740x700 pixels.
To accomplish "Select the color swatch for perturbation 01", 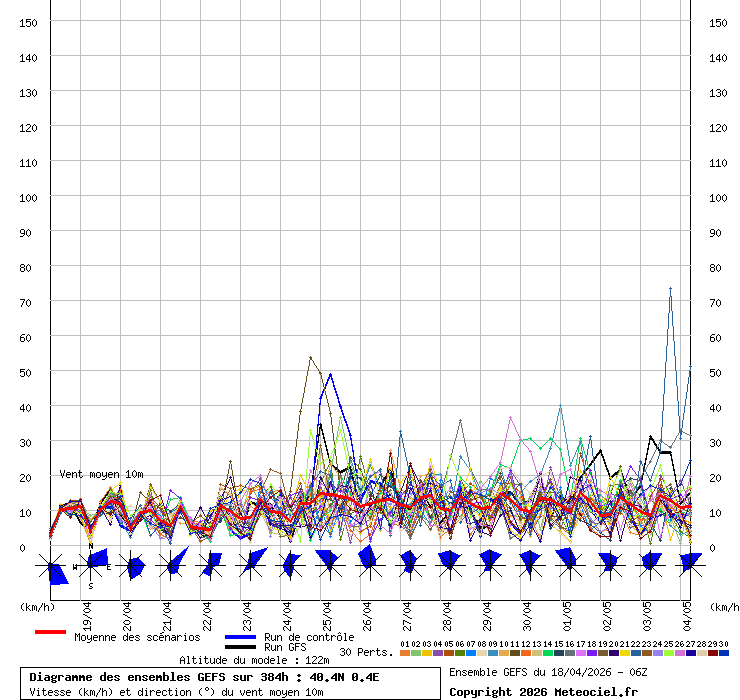I will coord(405,653).
